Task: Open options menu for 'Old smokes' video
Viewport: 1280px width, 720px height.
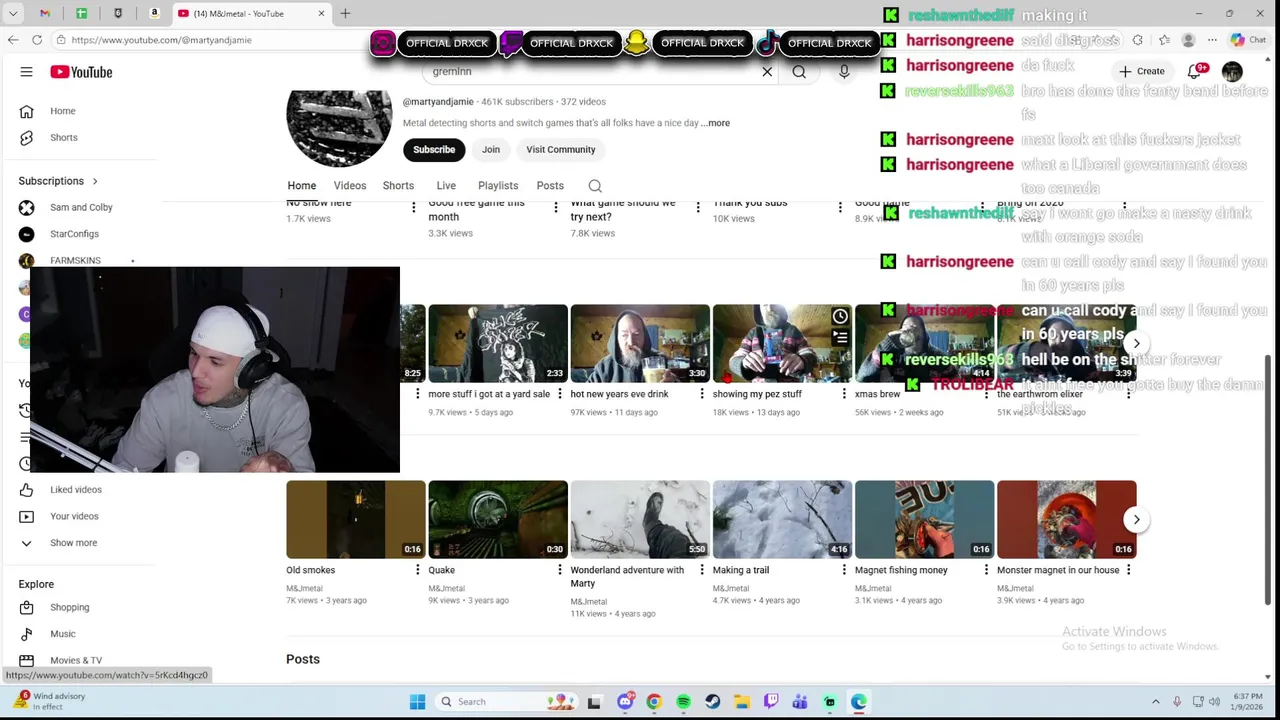Action: point(417,570)
